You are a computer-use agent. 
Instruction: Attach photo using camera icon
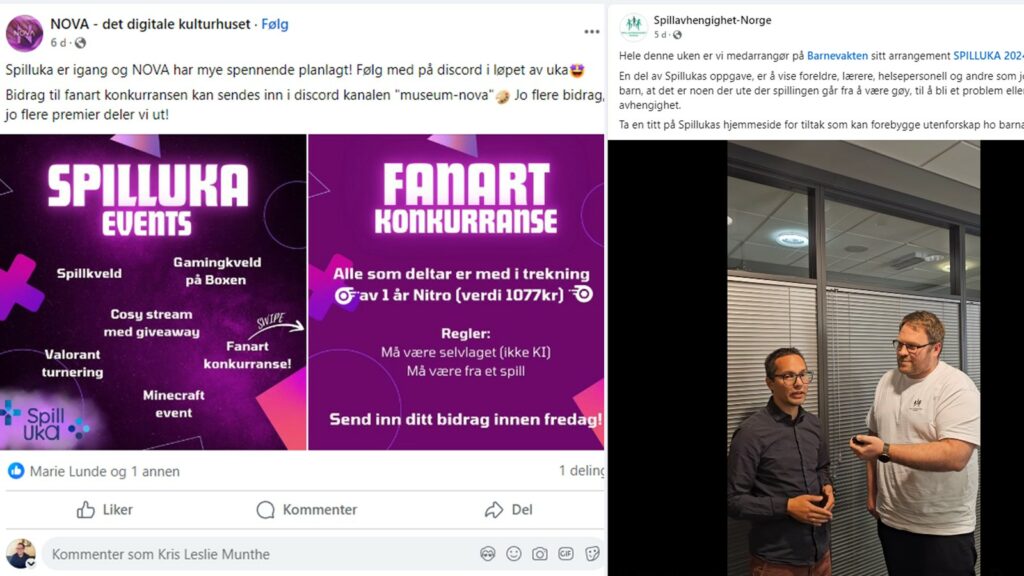(x=539, y=554)
